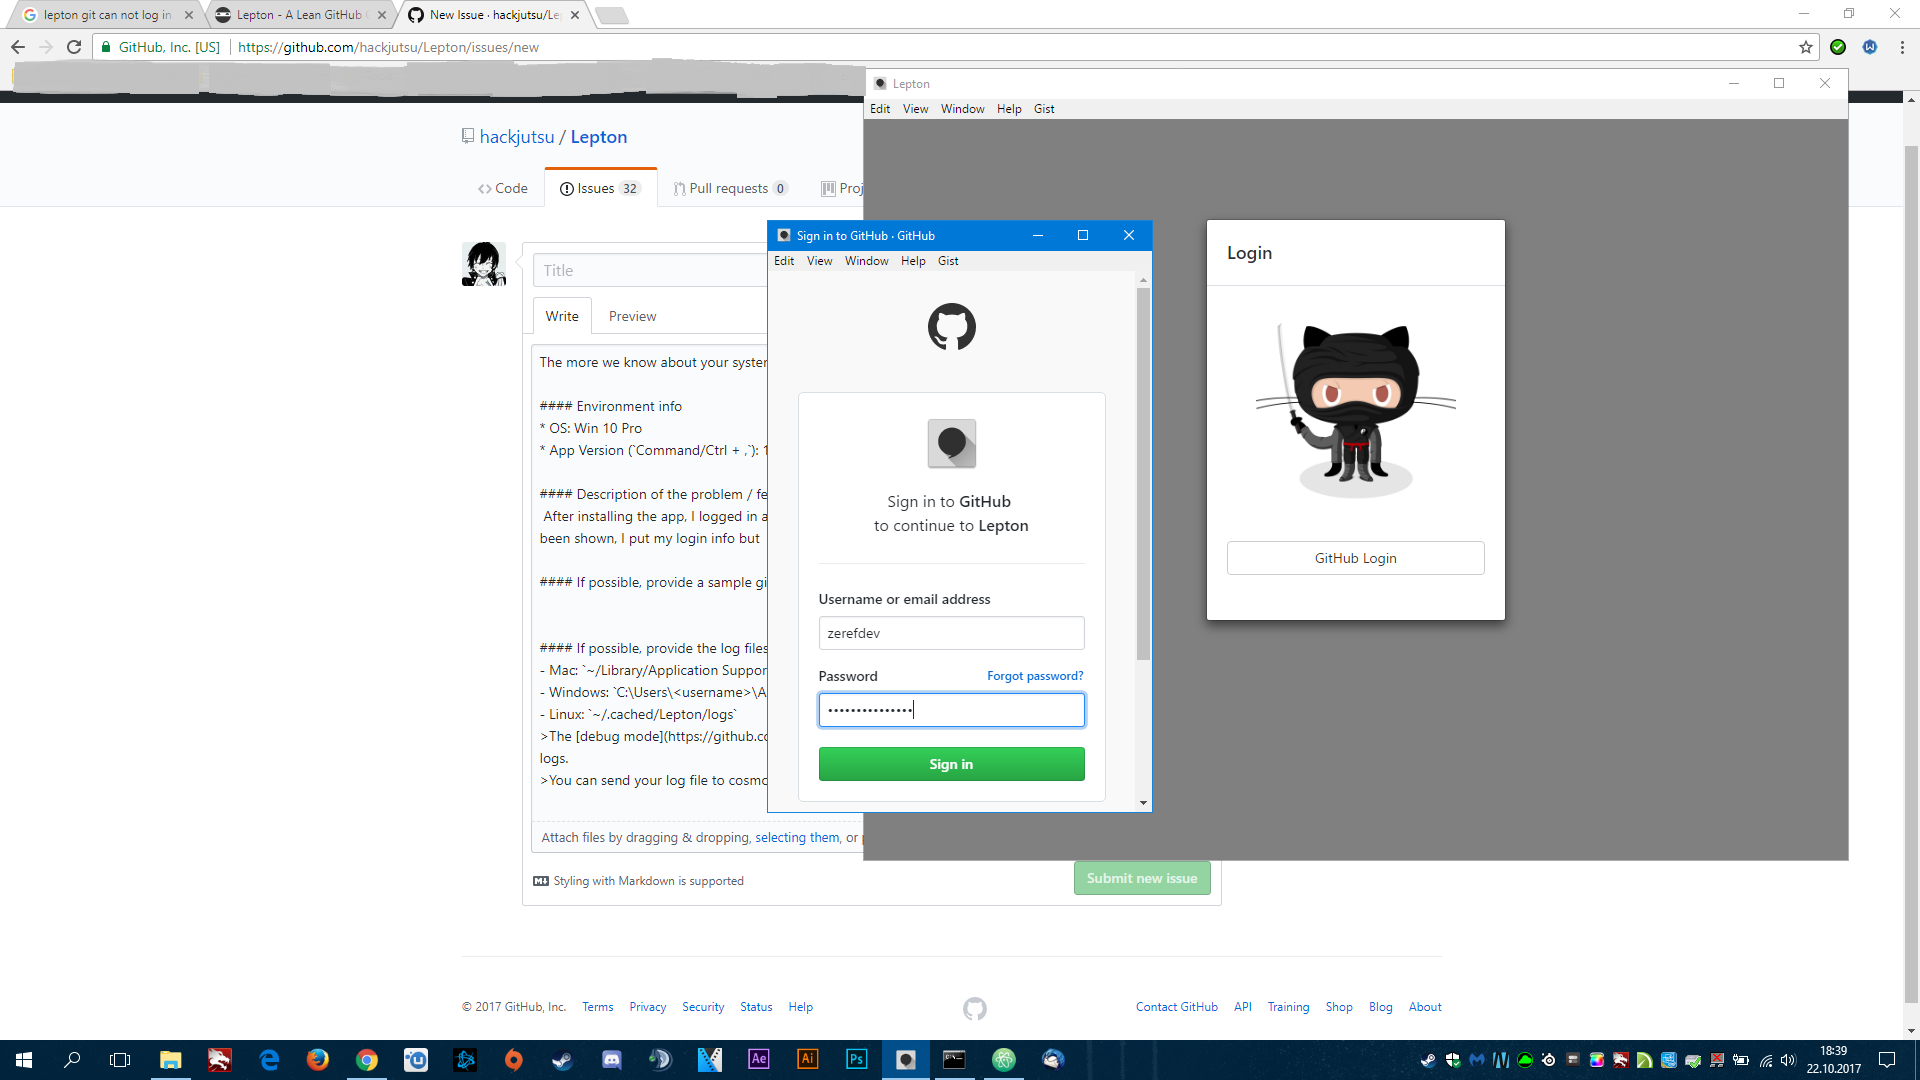Open Photoshop from the taskbar
The width and height of the screenshot is (1920, 1080).
pos(856,1060)
